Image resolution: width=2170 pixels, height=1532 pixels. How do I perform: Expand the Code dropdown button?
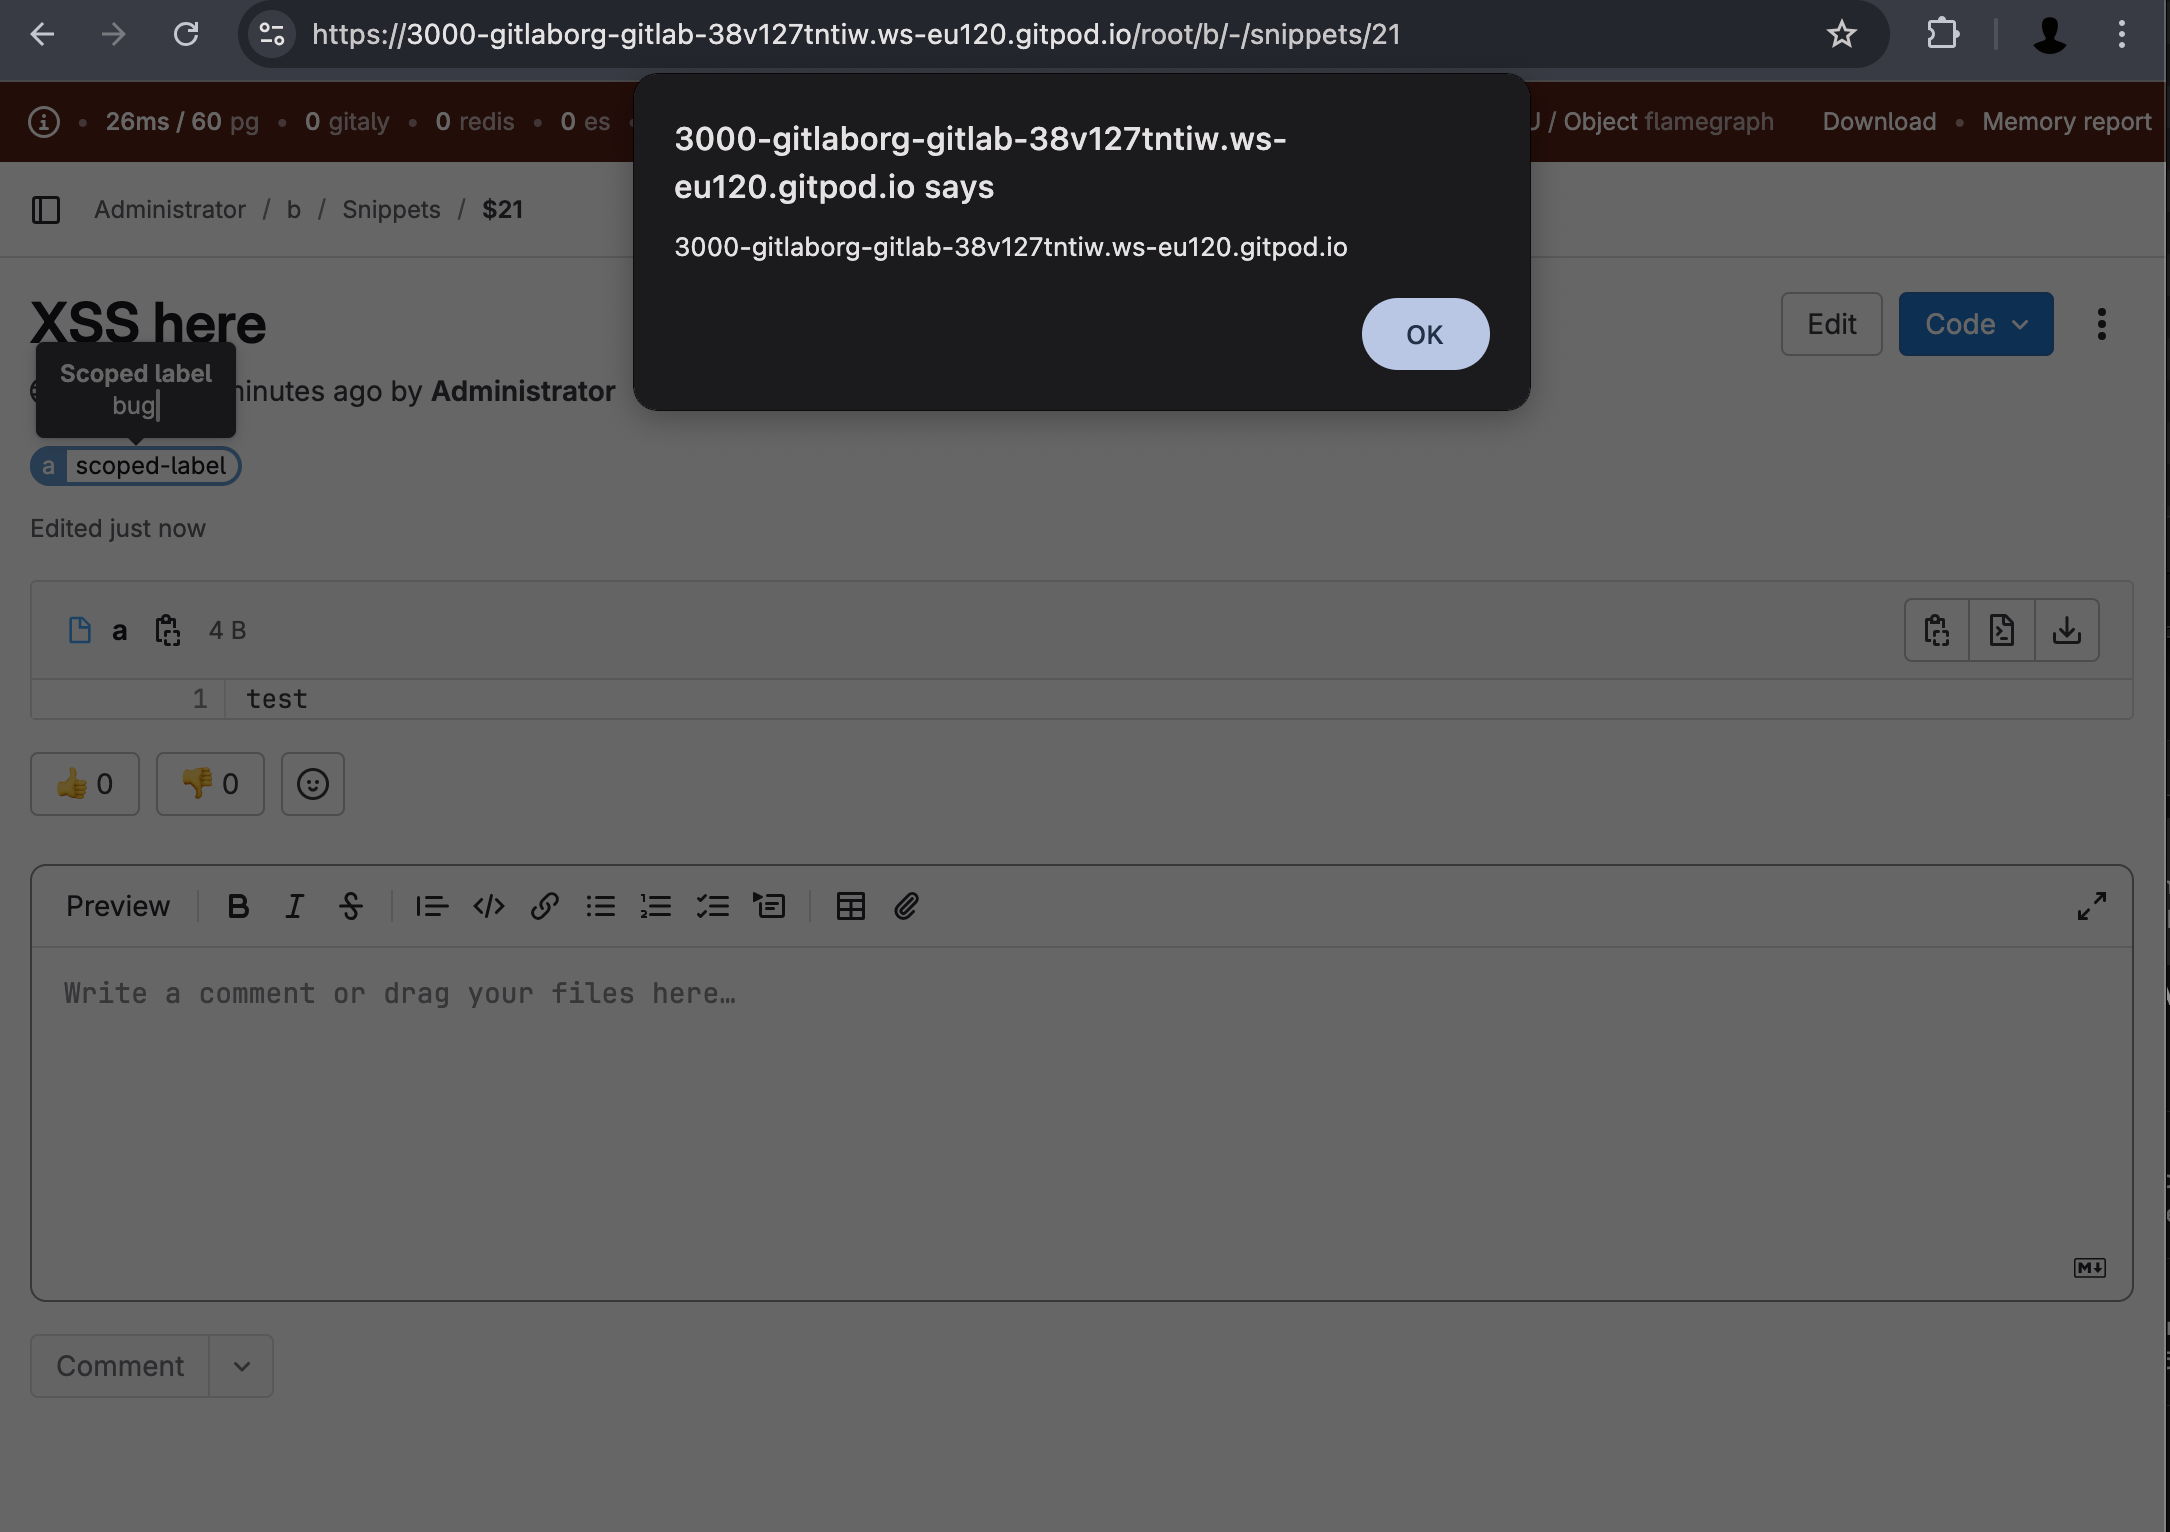[x=1975, y=324]
